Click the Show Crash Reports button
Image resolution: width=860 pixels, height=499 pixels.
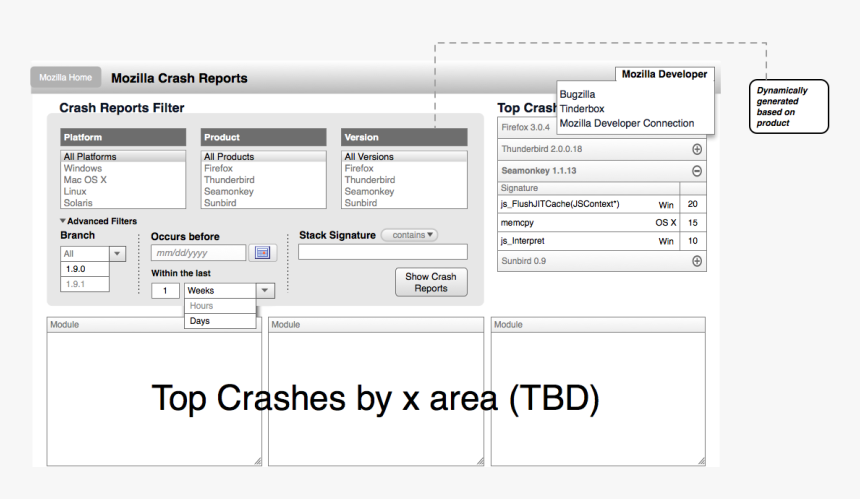[x=431, y=282]
